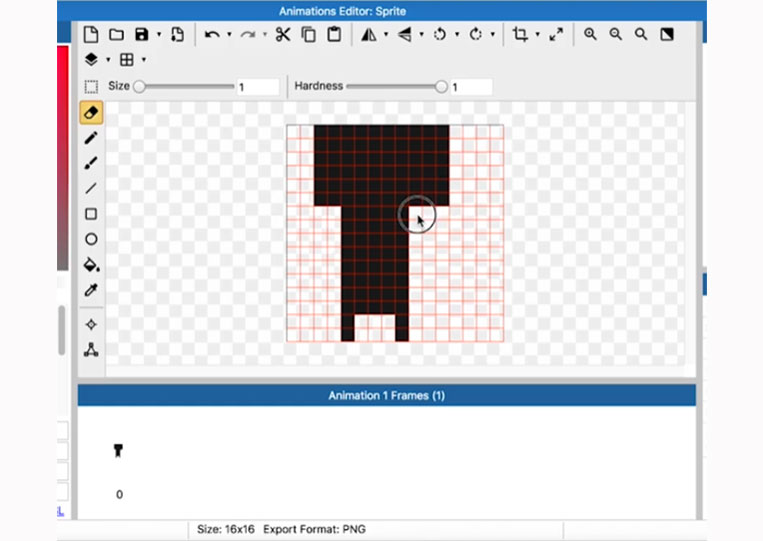Open the vertical flip options arrow

(x=421, y=35)
